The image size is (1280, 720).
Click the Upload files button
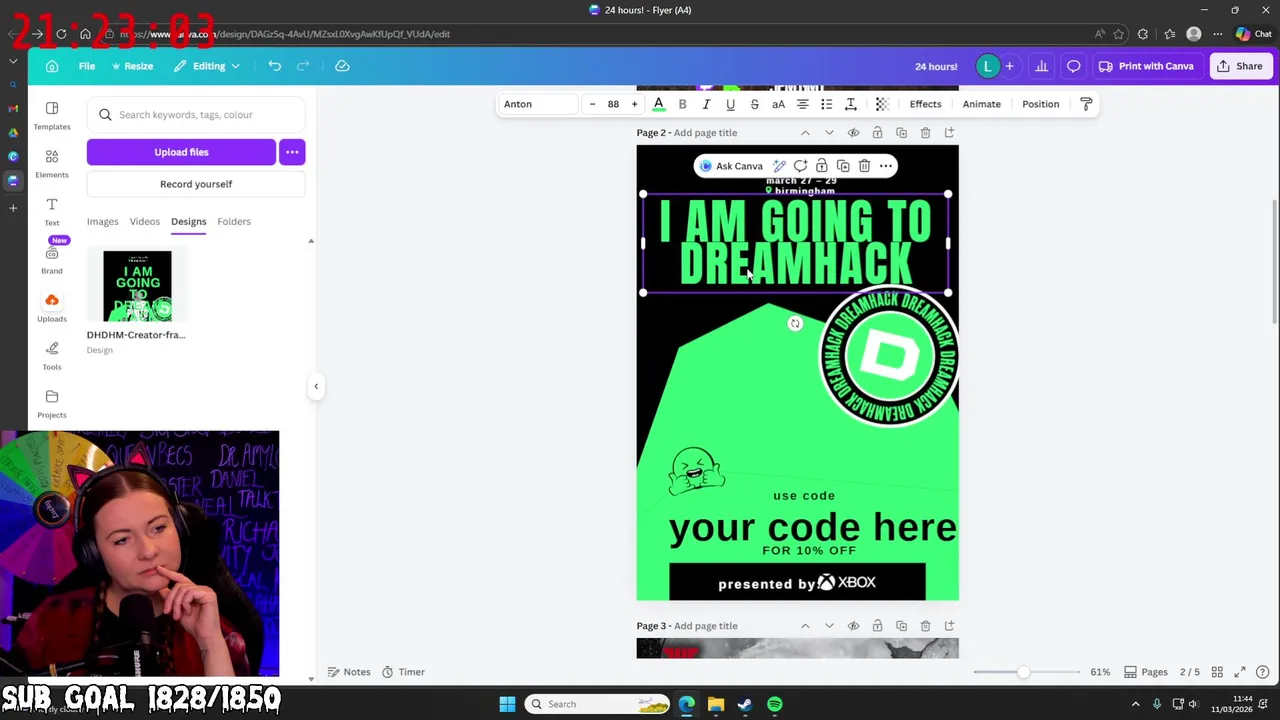click(181, 152)
